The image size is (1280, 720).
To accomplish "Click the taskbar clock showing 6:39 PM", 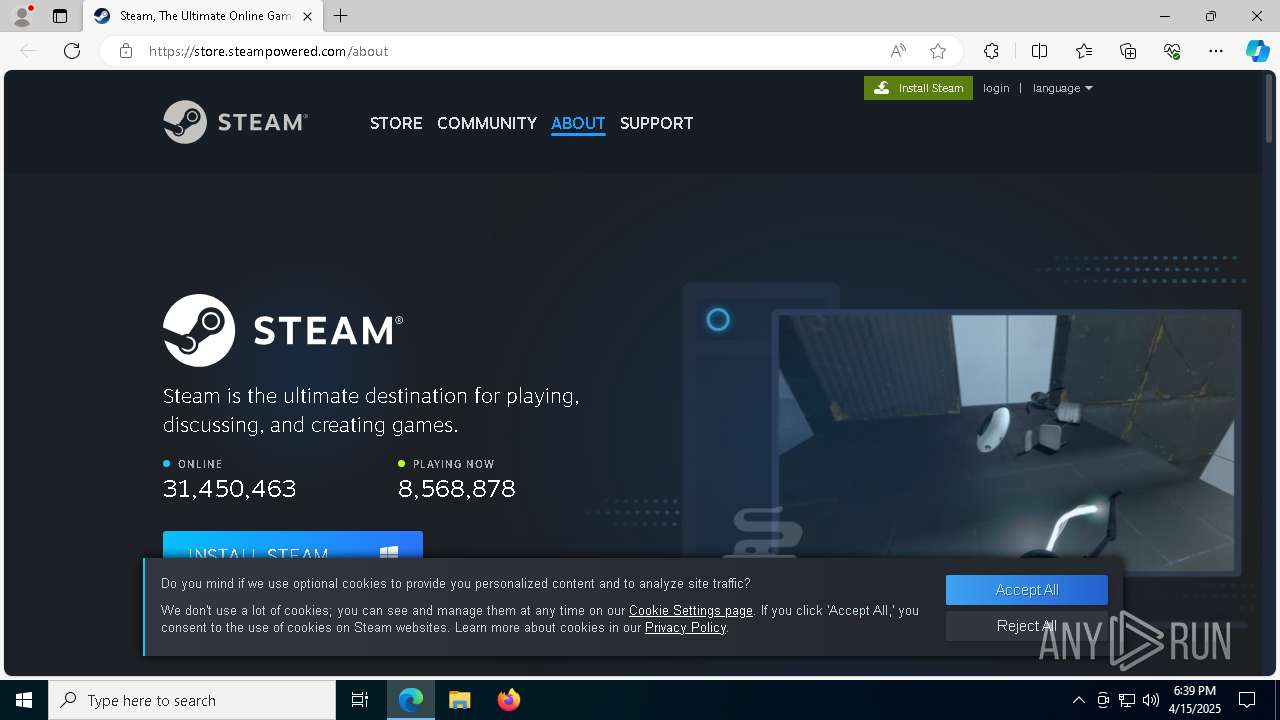I will point(1196,700).
